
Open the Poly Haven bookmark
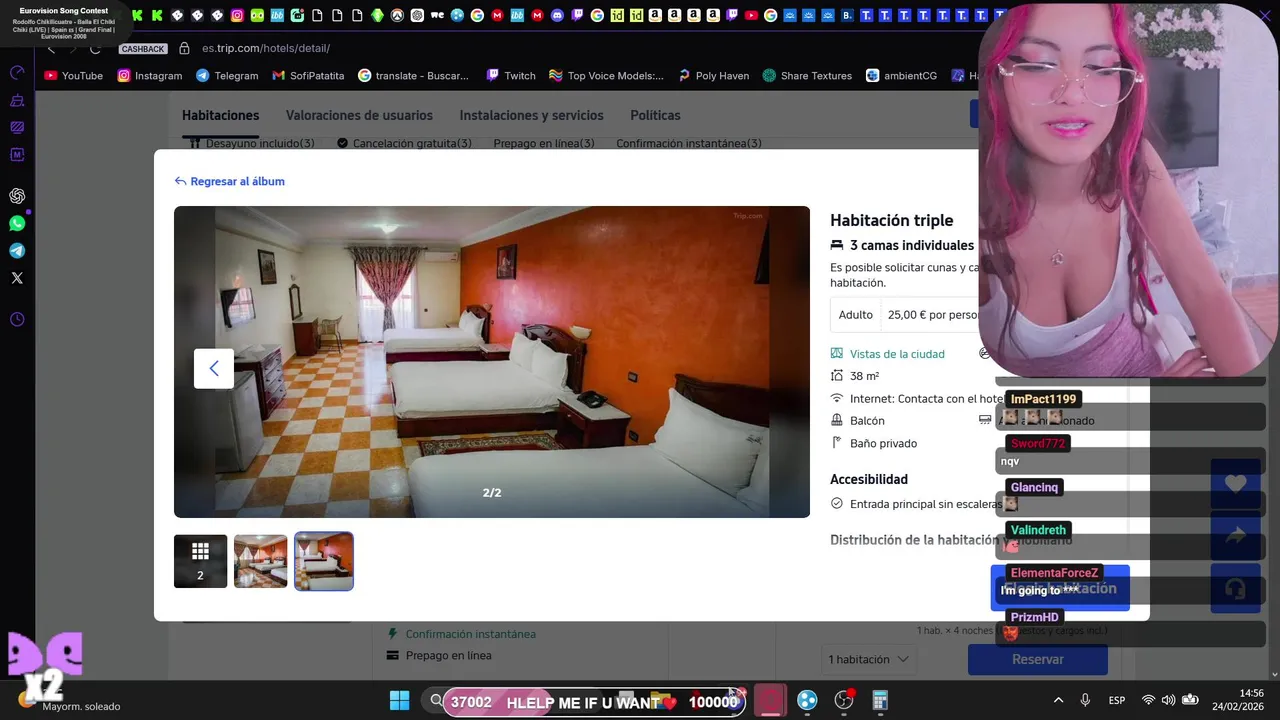tap(713, 75)
